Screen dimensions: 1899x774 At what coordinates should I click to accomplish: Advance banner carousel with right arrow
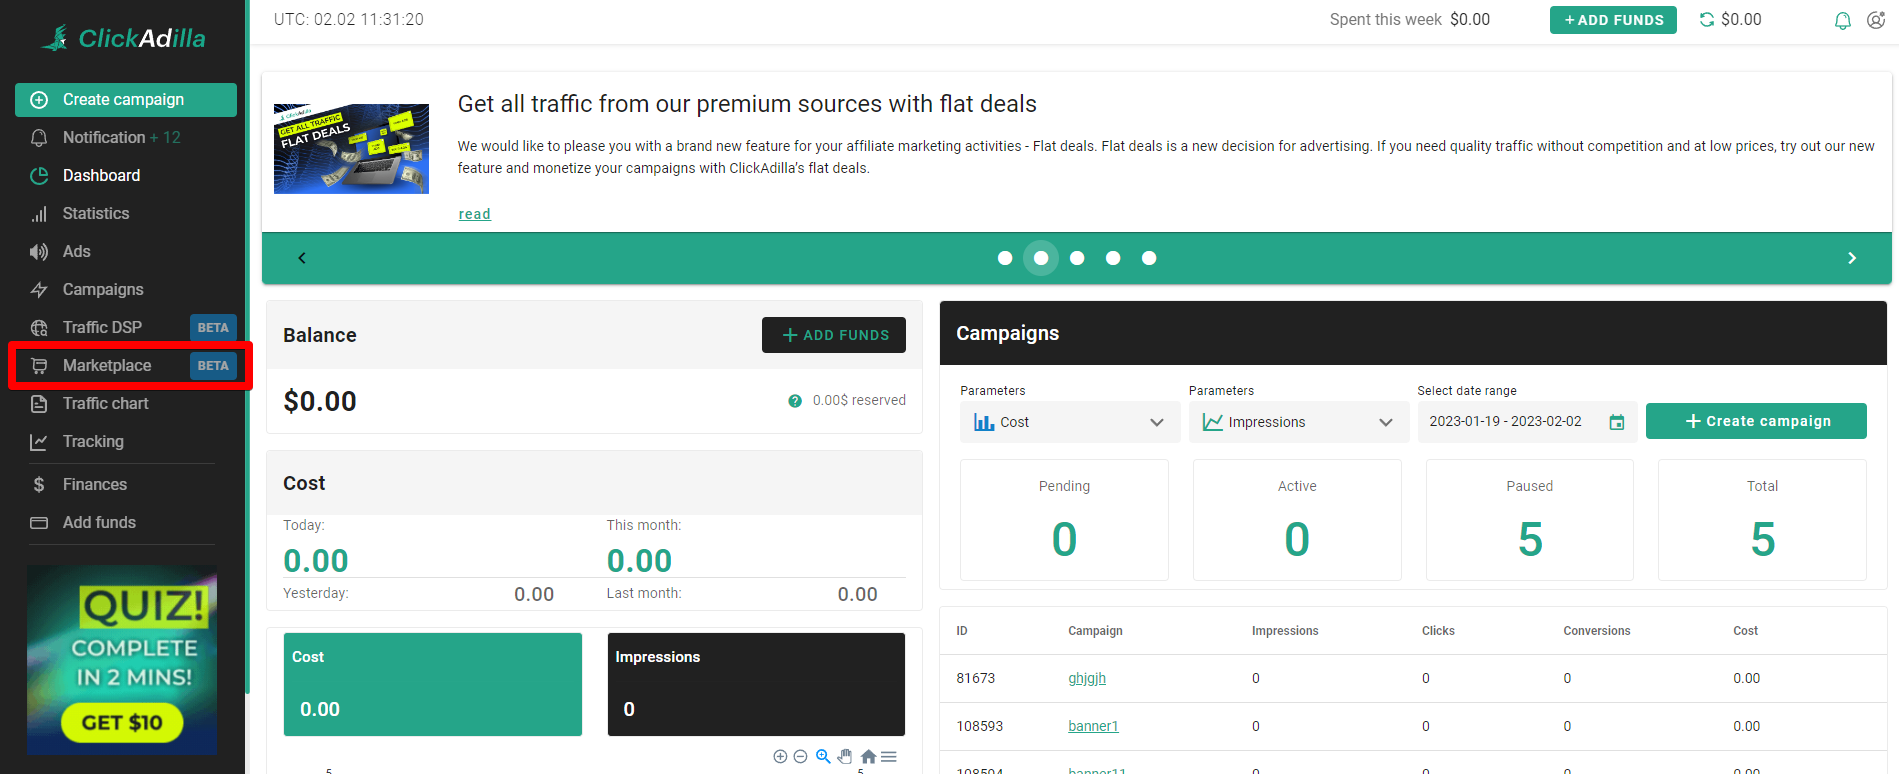click(x=1851, y=258)
